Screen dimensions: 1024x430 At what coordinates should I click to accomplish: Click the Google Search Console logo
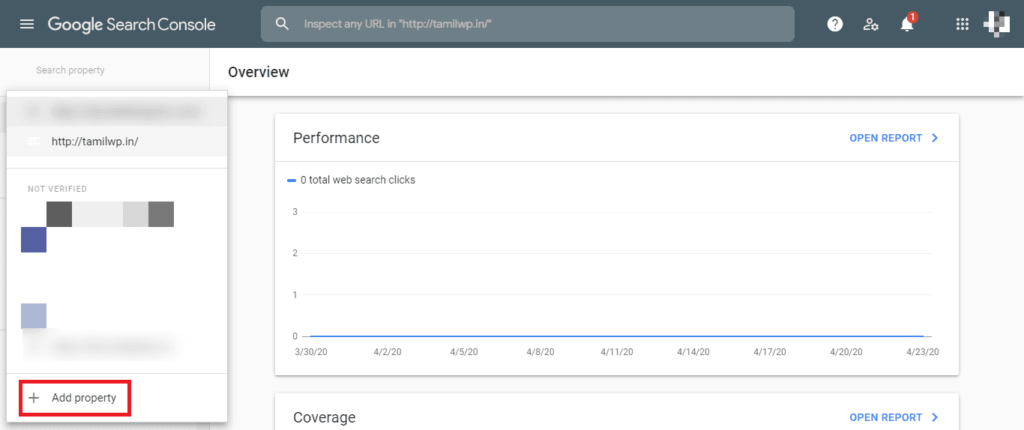point(131,24)
